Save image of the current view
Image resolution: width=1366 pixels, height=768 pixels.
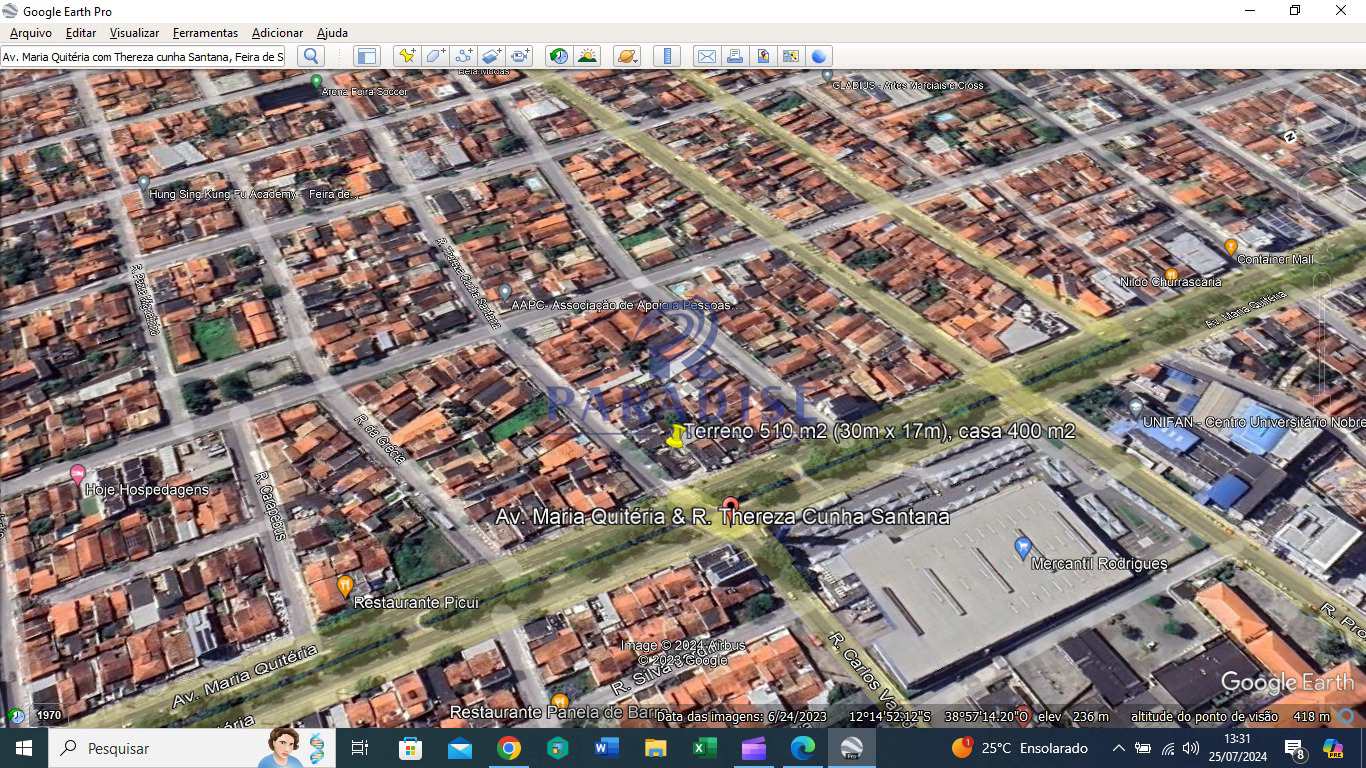762,56
